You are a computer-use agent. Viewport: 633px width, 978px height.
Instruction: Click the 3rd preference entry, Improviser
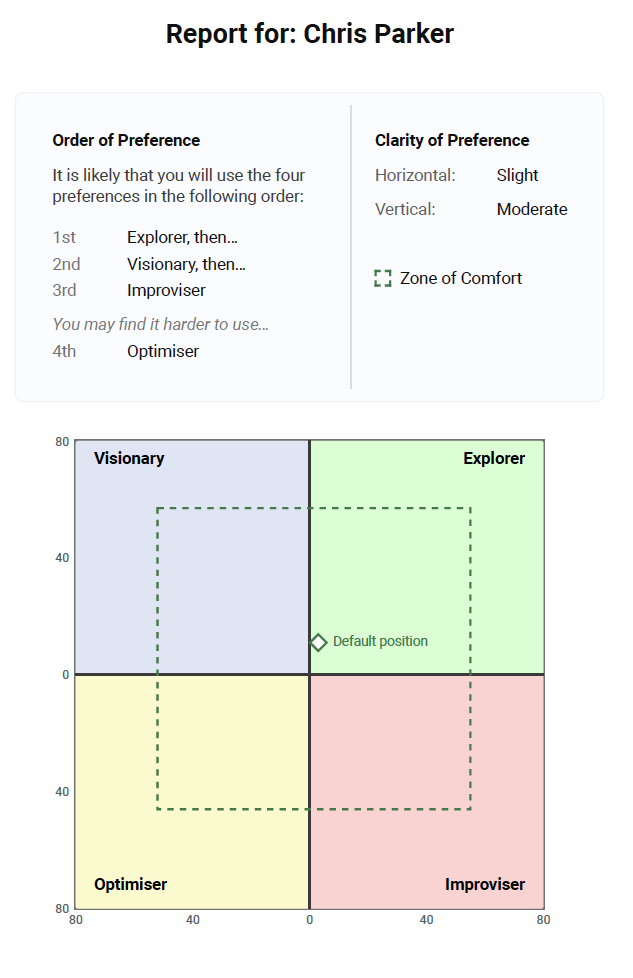pyautogui.click(x=166, y=290)
